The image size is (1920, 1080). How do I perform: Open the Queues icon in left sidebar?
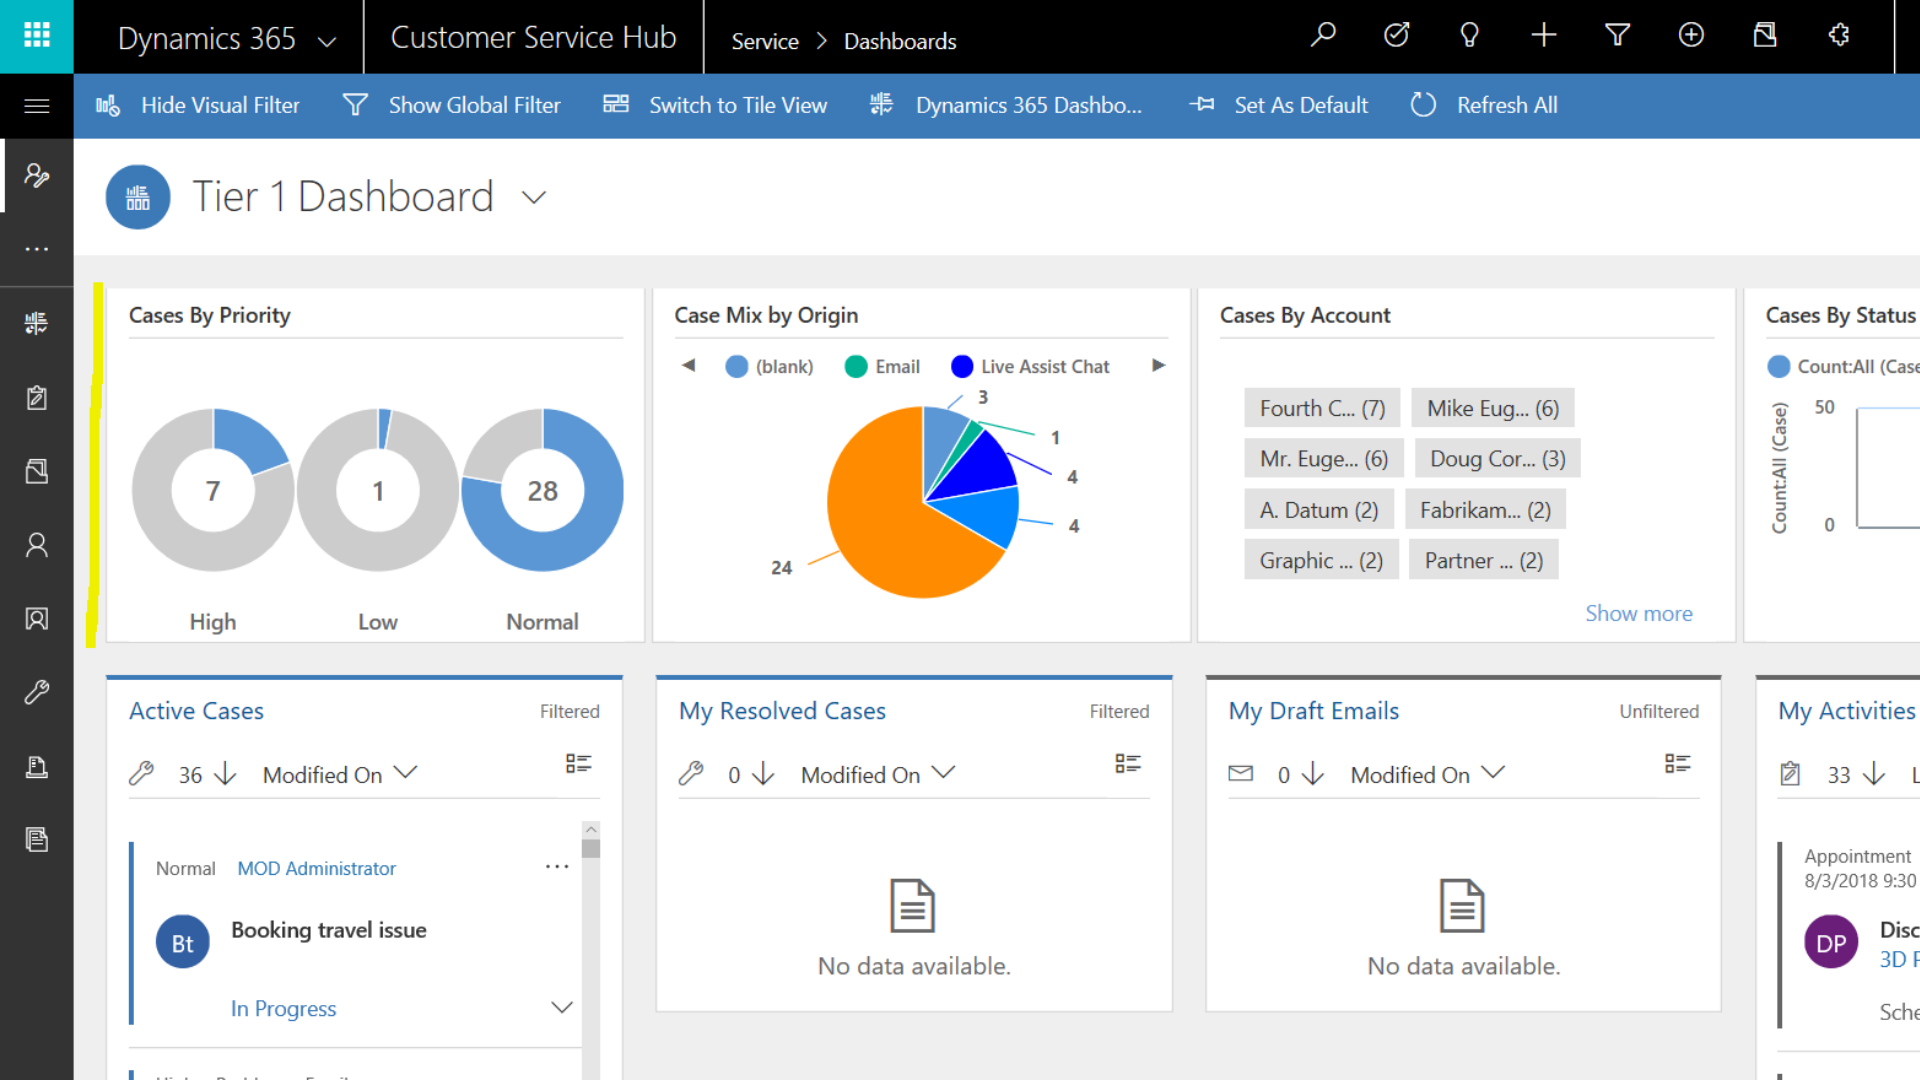pyautogui.click(x=37, y=767)
